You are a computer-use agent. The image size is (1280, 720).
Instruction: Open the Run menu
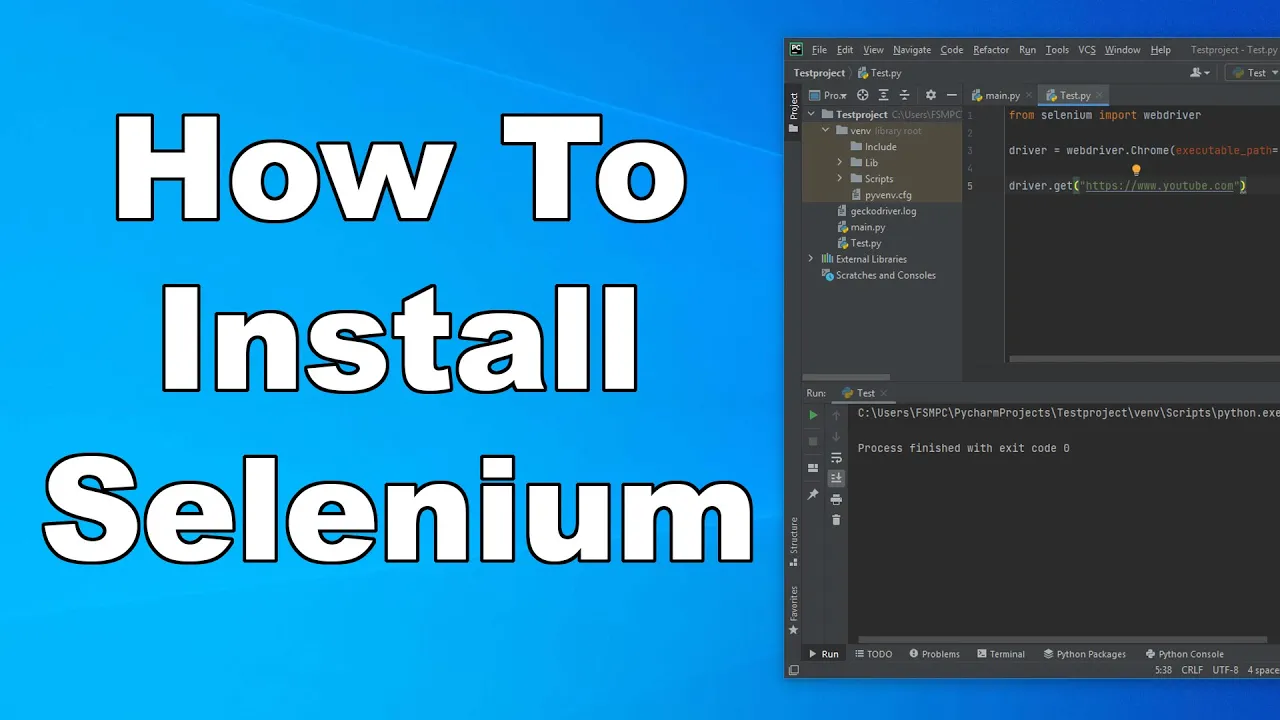point(1027,50)
